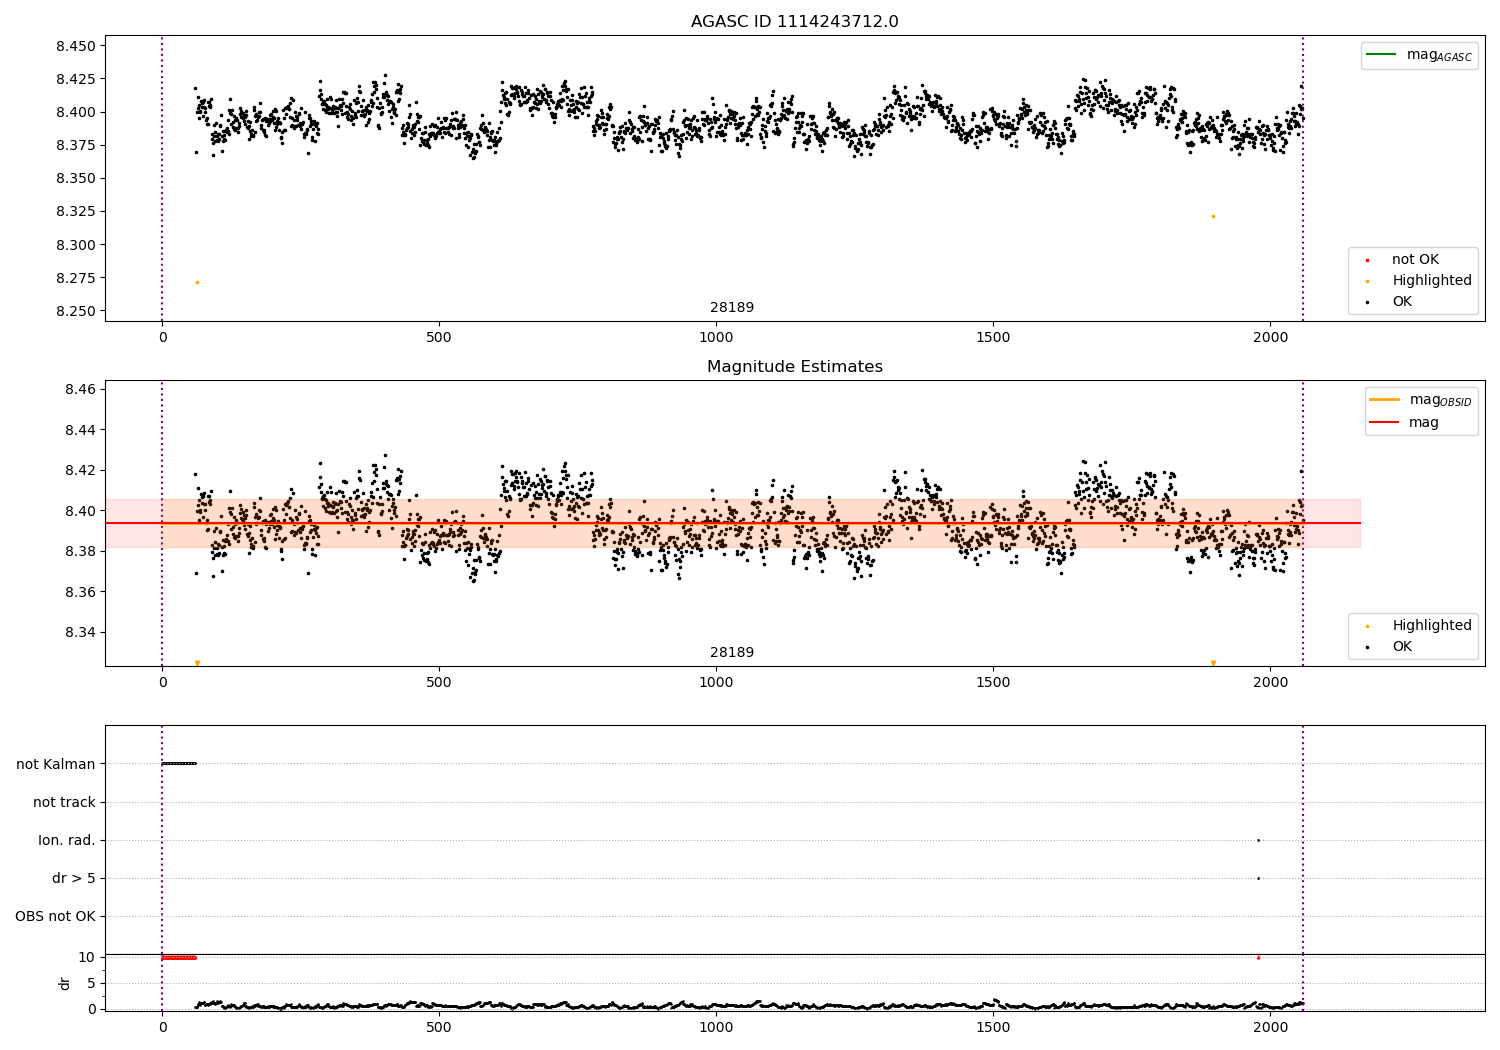Click the 'OBS not OK' row label
The image size is (1500, 1050).
click(x=55, y=916)
